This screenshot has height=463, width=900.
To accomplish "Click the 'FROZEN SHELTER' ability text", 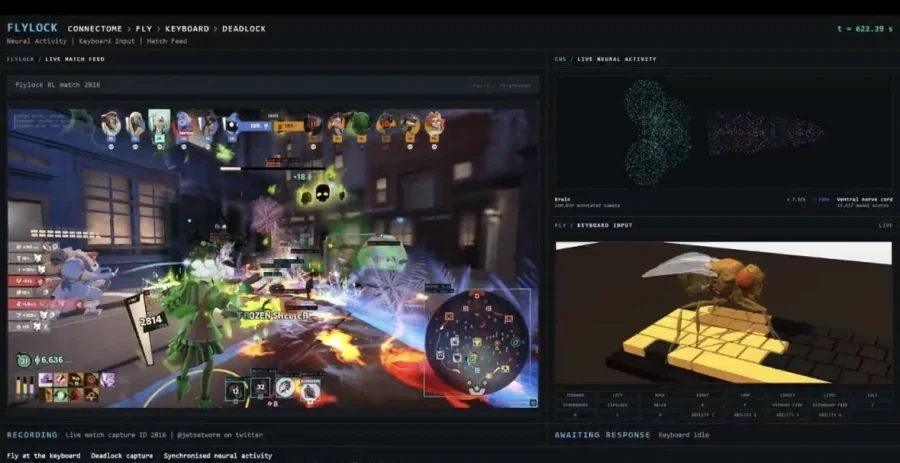I will pyautogui.click(x=274, y=315).
